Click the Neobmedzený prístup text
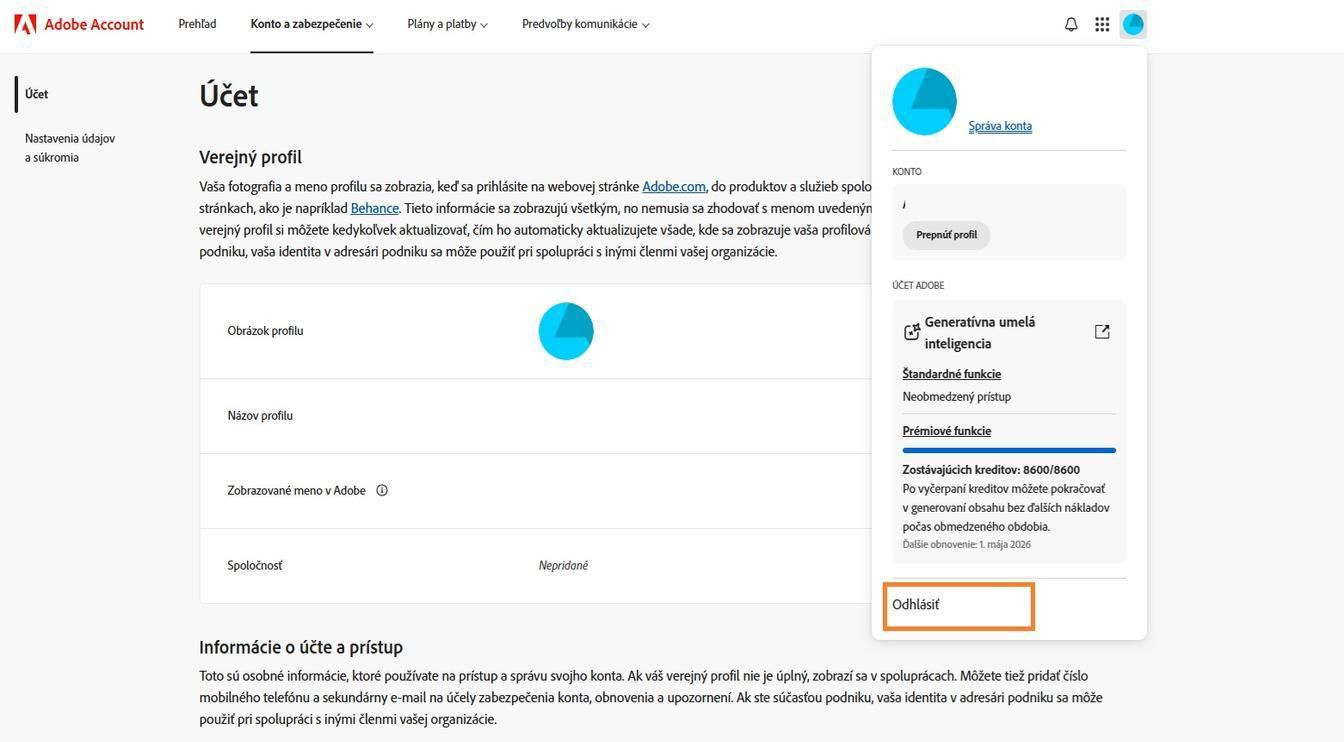This screenshot has height=742, width=1344. pyautogui.click(x=956, y=397)
